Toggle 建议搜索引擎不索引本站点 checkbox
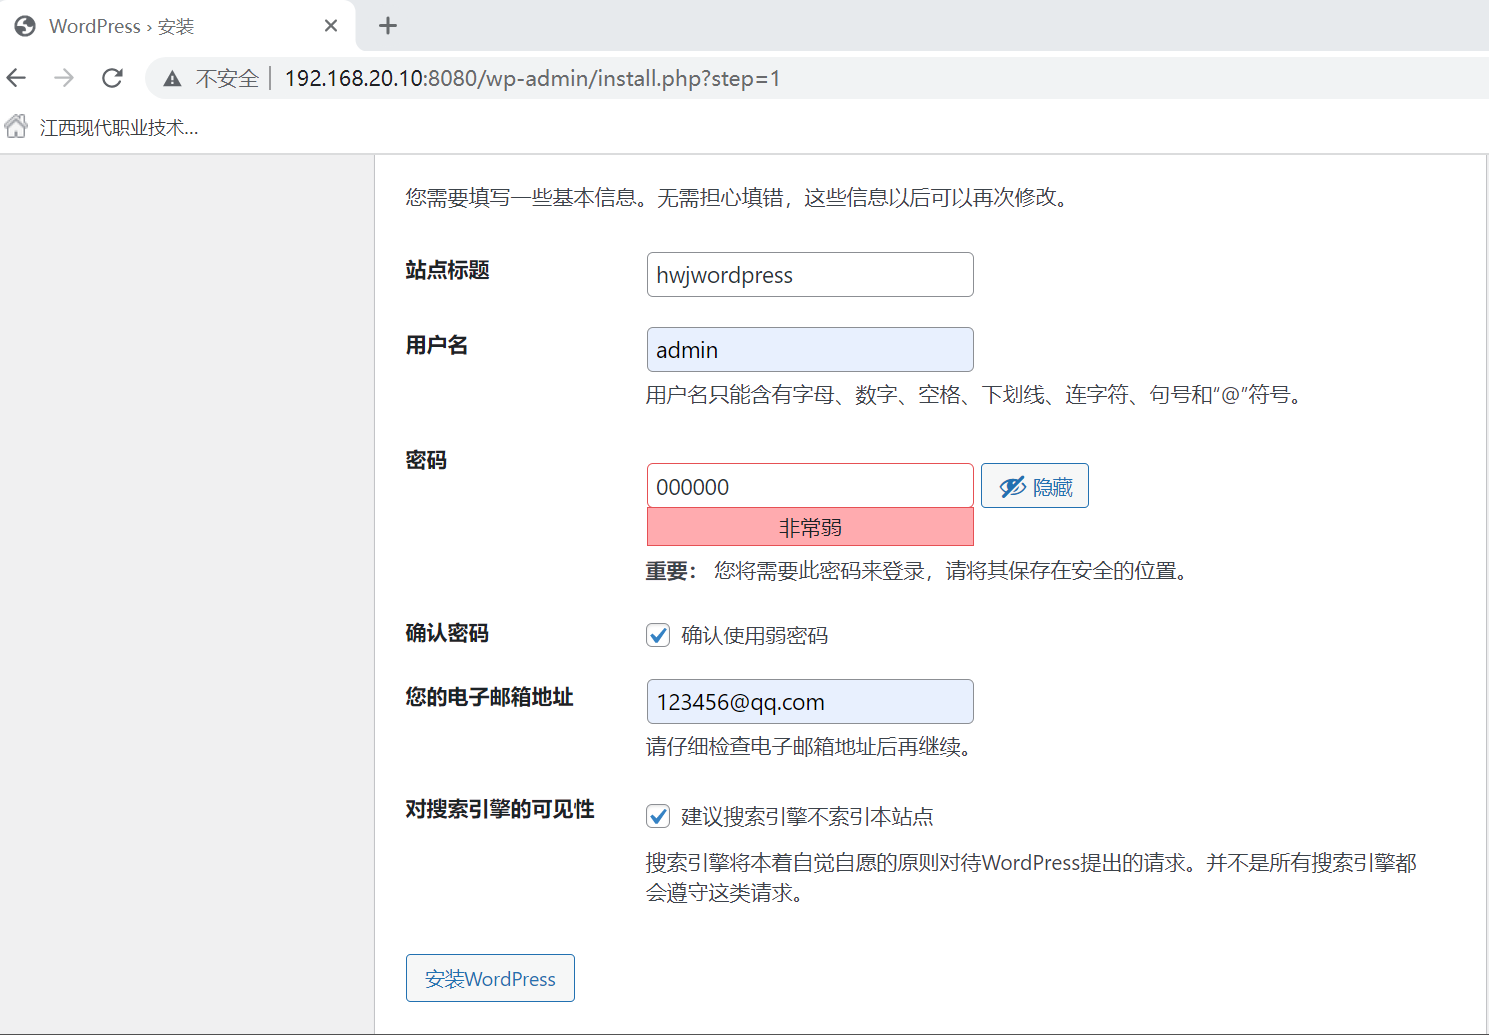Image resolution: width=1489 pixels, height=1035 pixels. pyautogui.click(x=658, y=816)
